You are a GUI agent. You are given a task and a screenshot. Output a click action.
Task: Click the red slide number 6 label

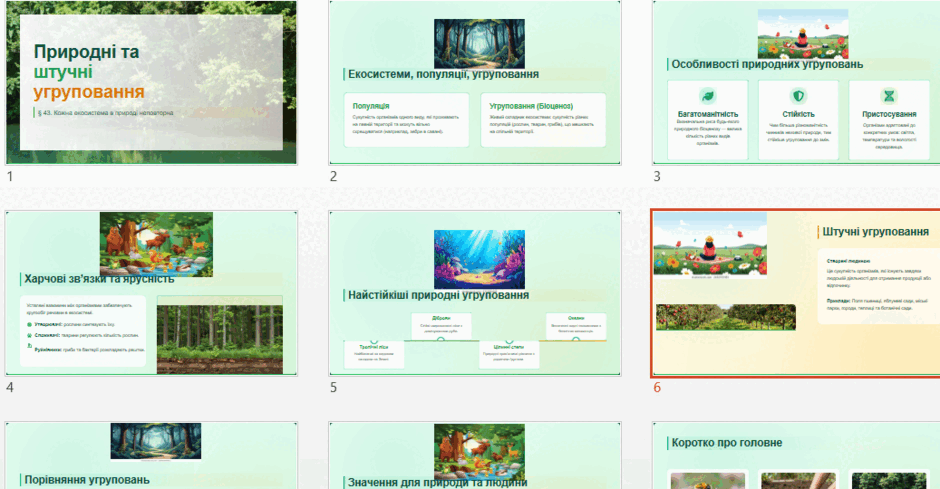tap(657, 388)
